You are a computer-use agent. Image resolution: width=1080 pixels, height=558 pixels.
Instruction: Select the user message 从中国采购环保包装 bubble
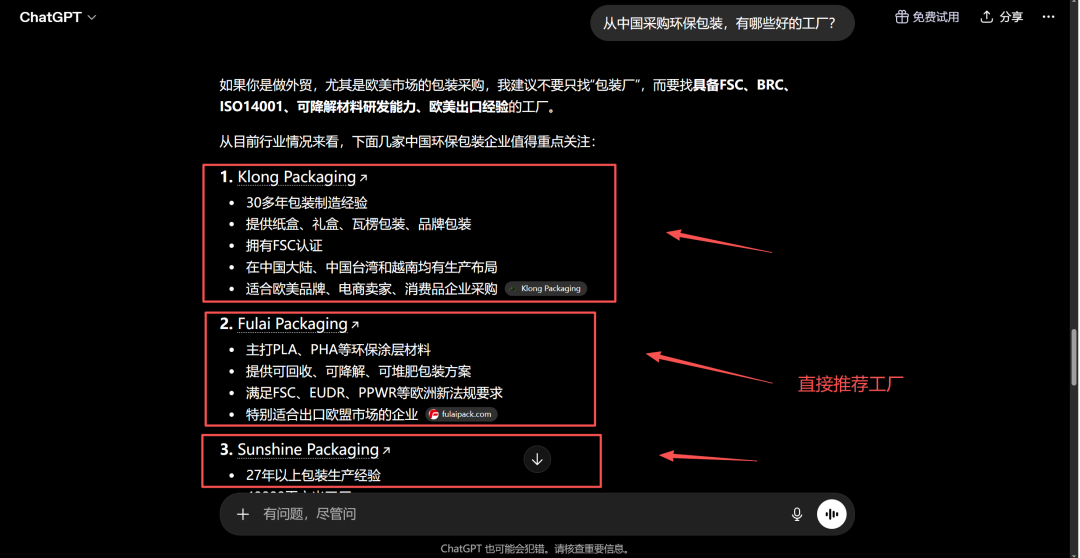[723, 23]
